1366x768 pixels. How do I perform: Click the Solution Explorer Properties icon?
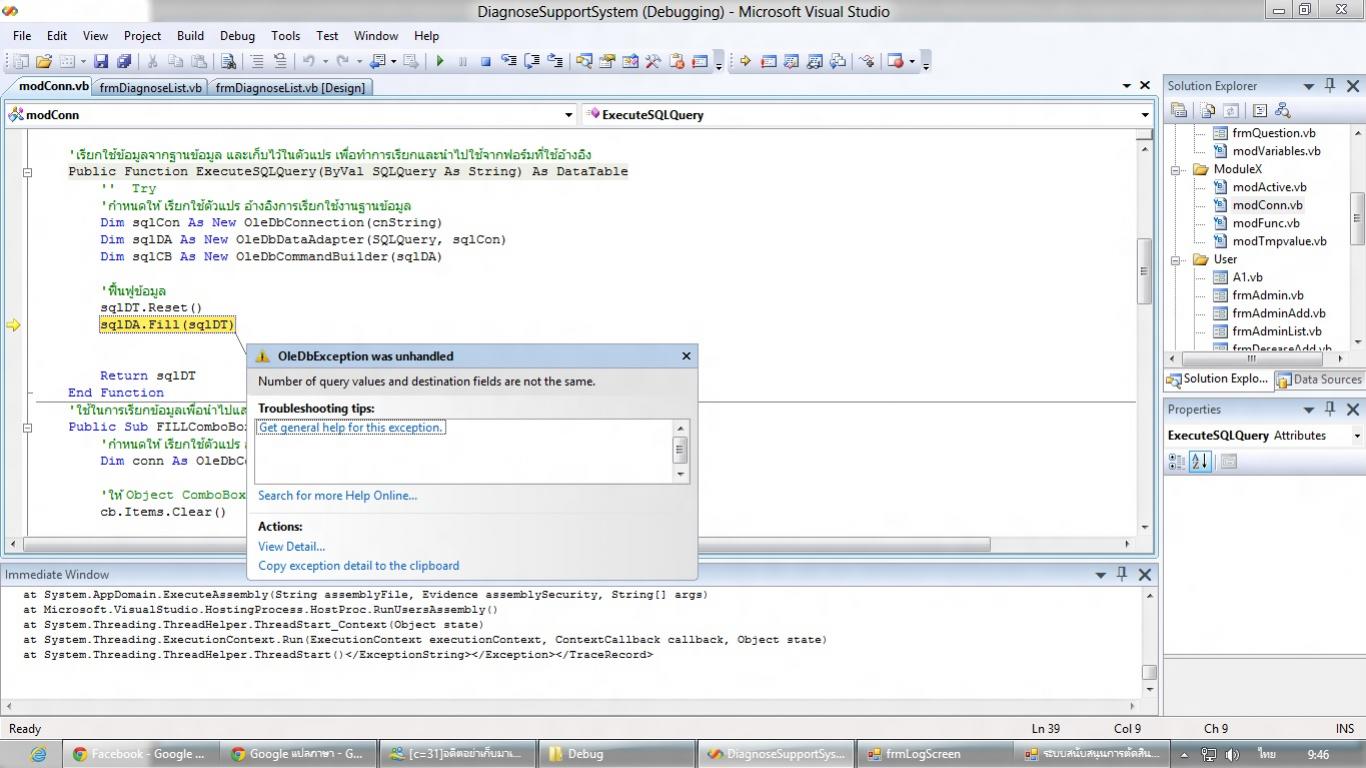pyautogui.click(x=1179, y=111)
